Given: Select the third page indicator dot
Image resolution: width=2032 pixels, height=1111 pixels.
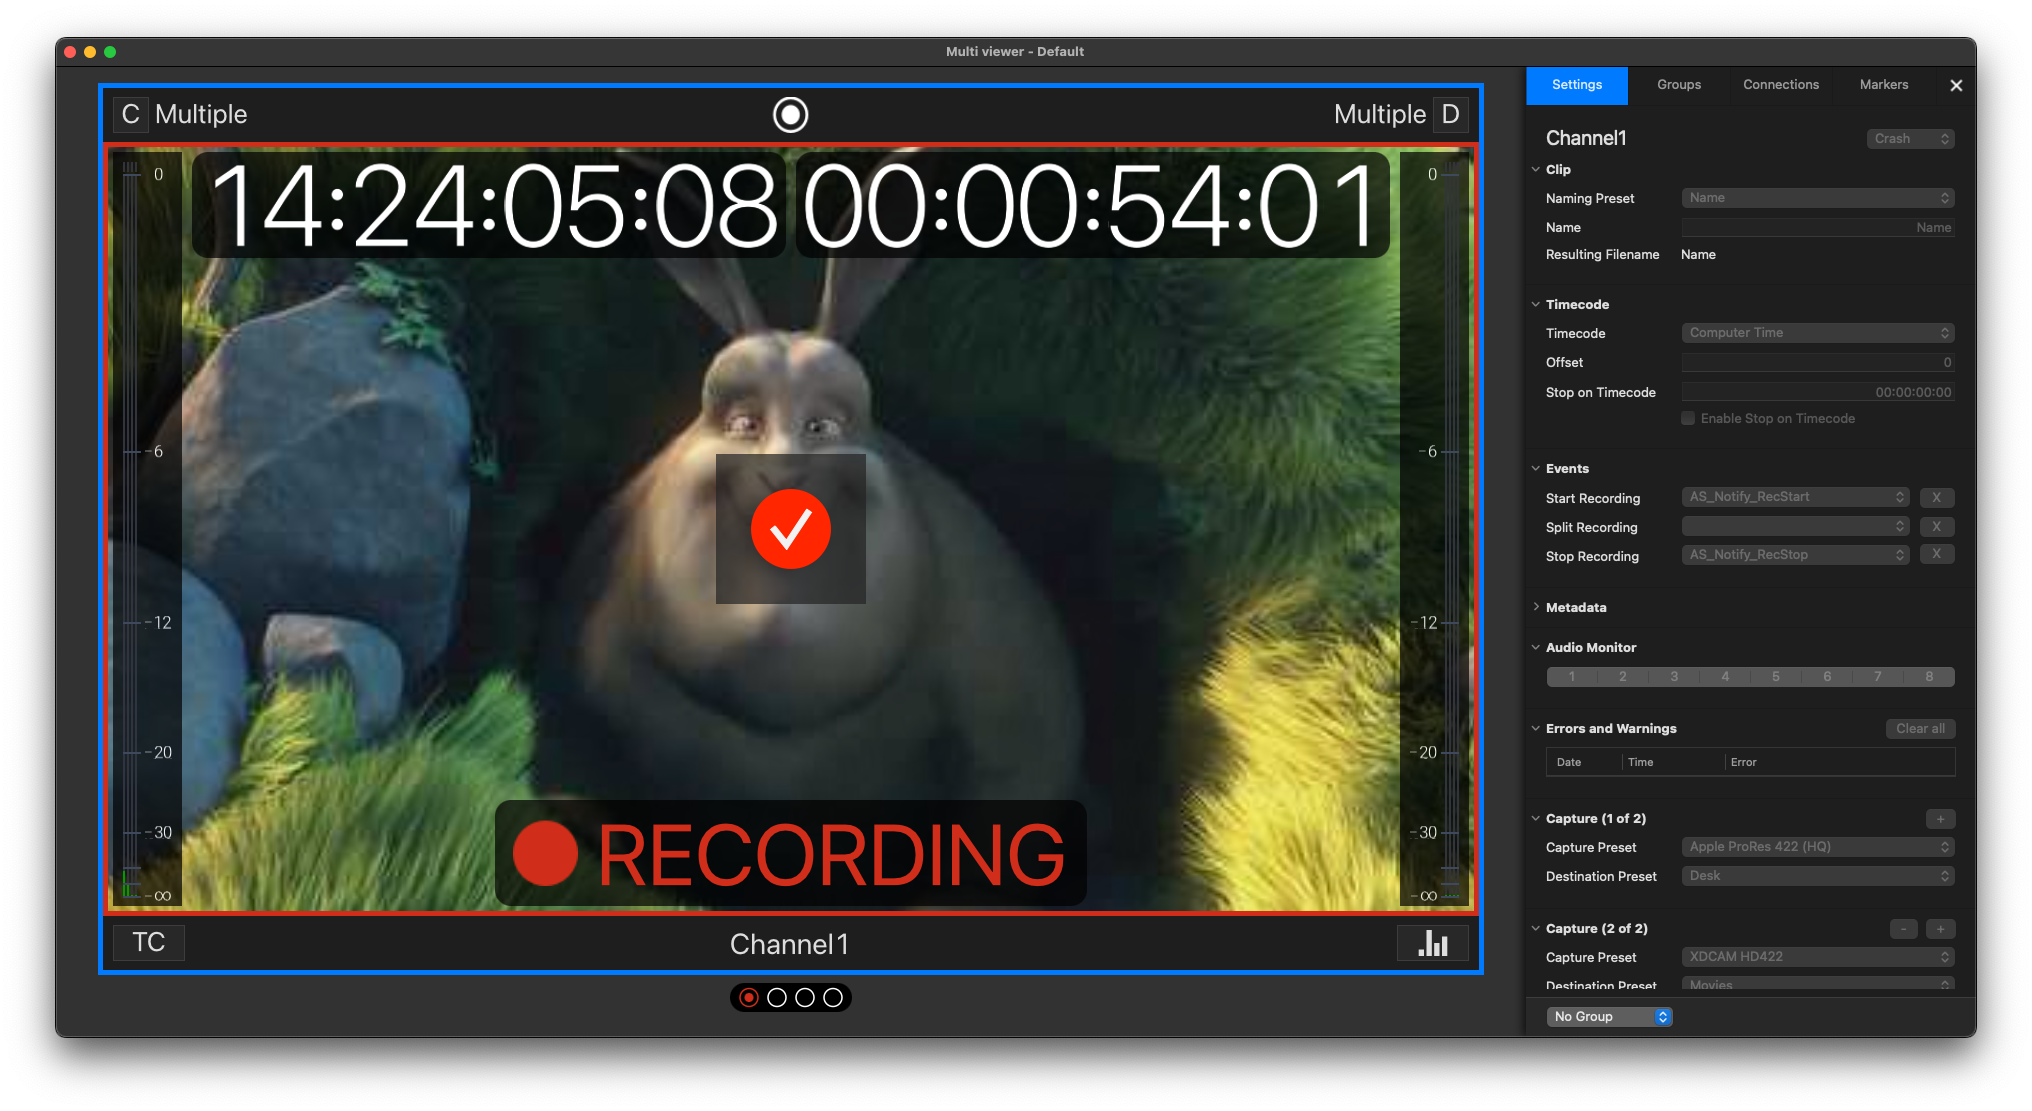Looking at the screenshot, I should coord(805,998).
